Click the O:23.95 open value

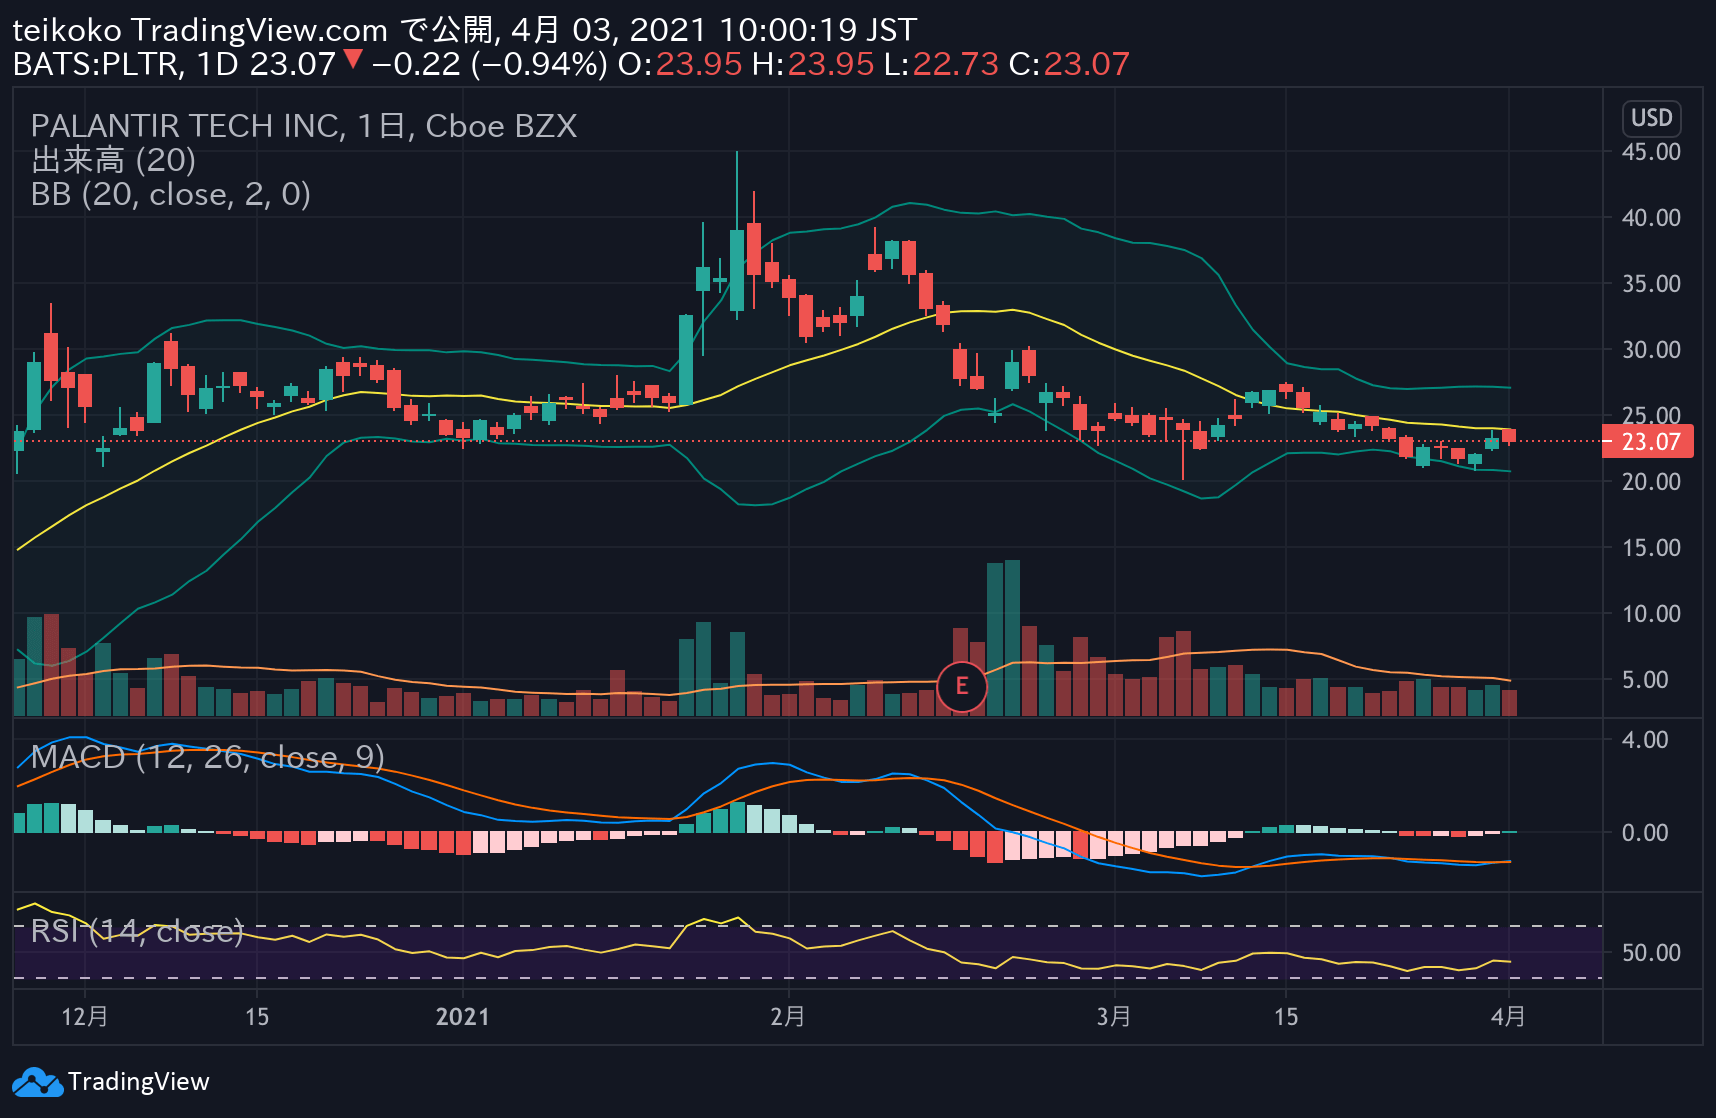680,64
